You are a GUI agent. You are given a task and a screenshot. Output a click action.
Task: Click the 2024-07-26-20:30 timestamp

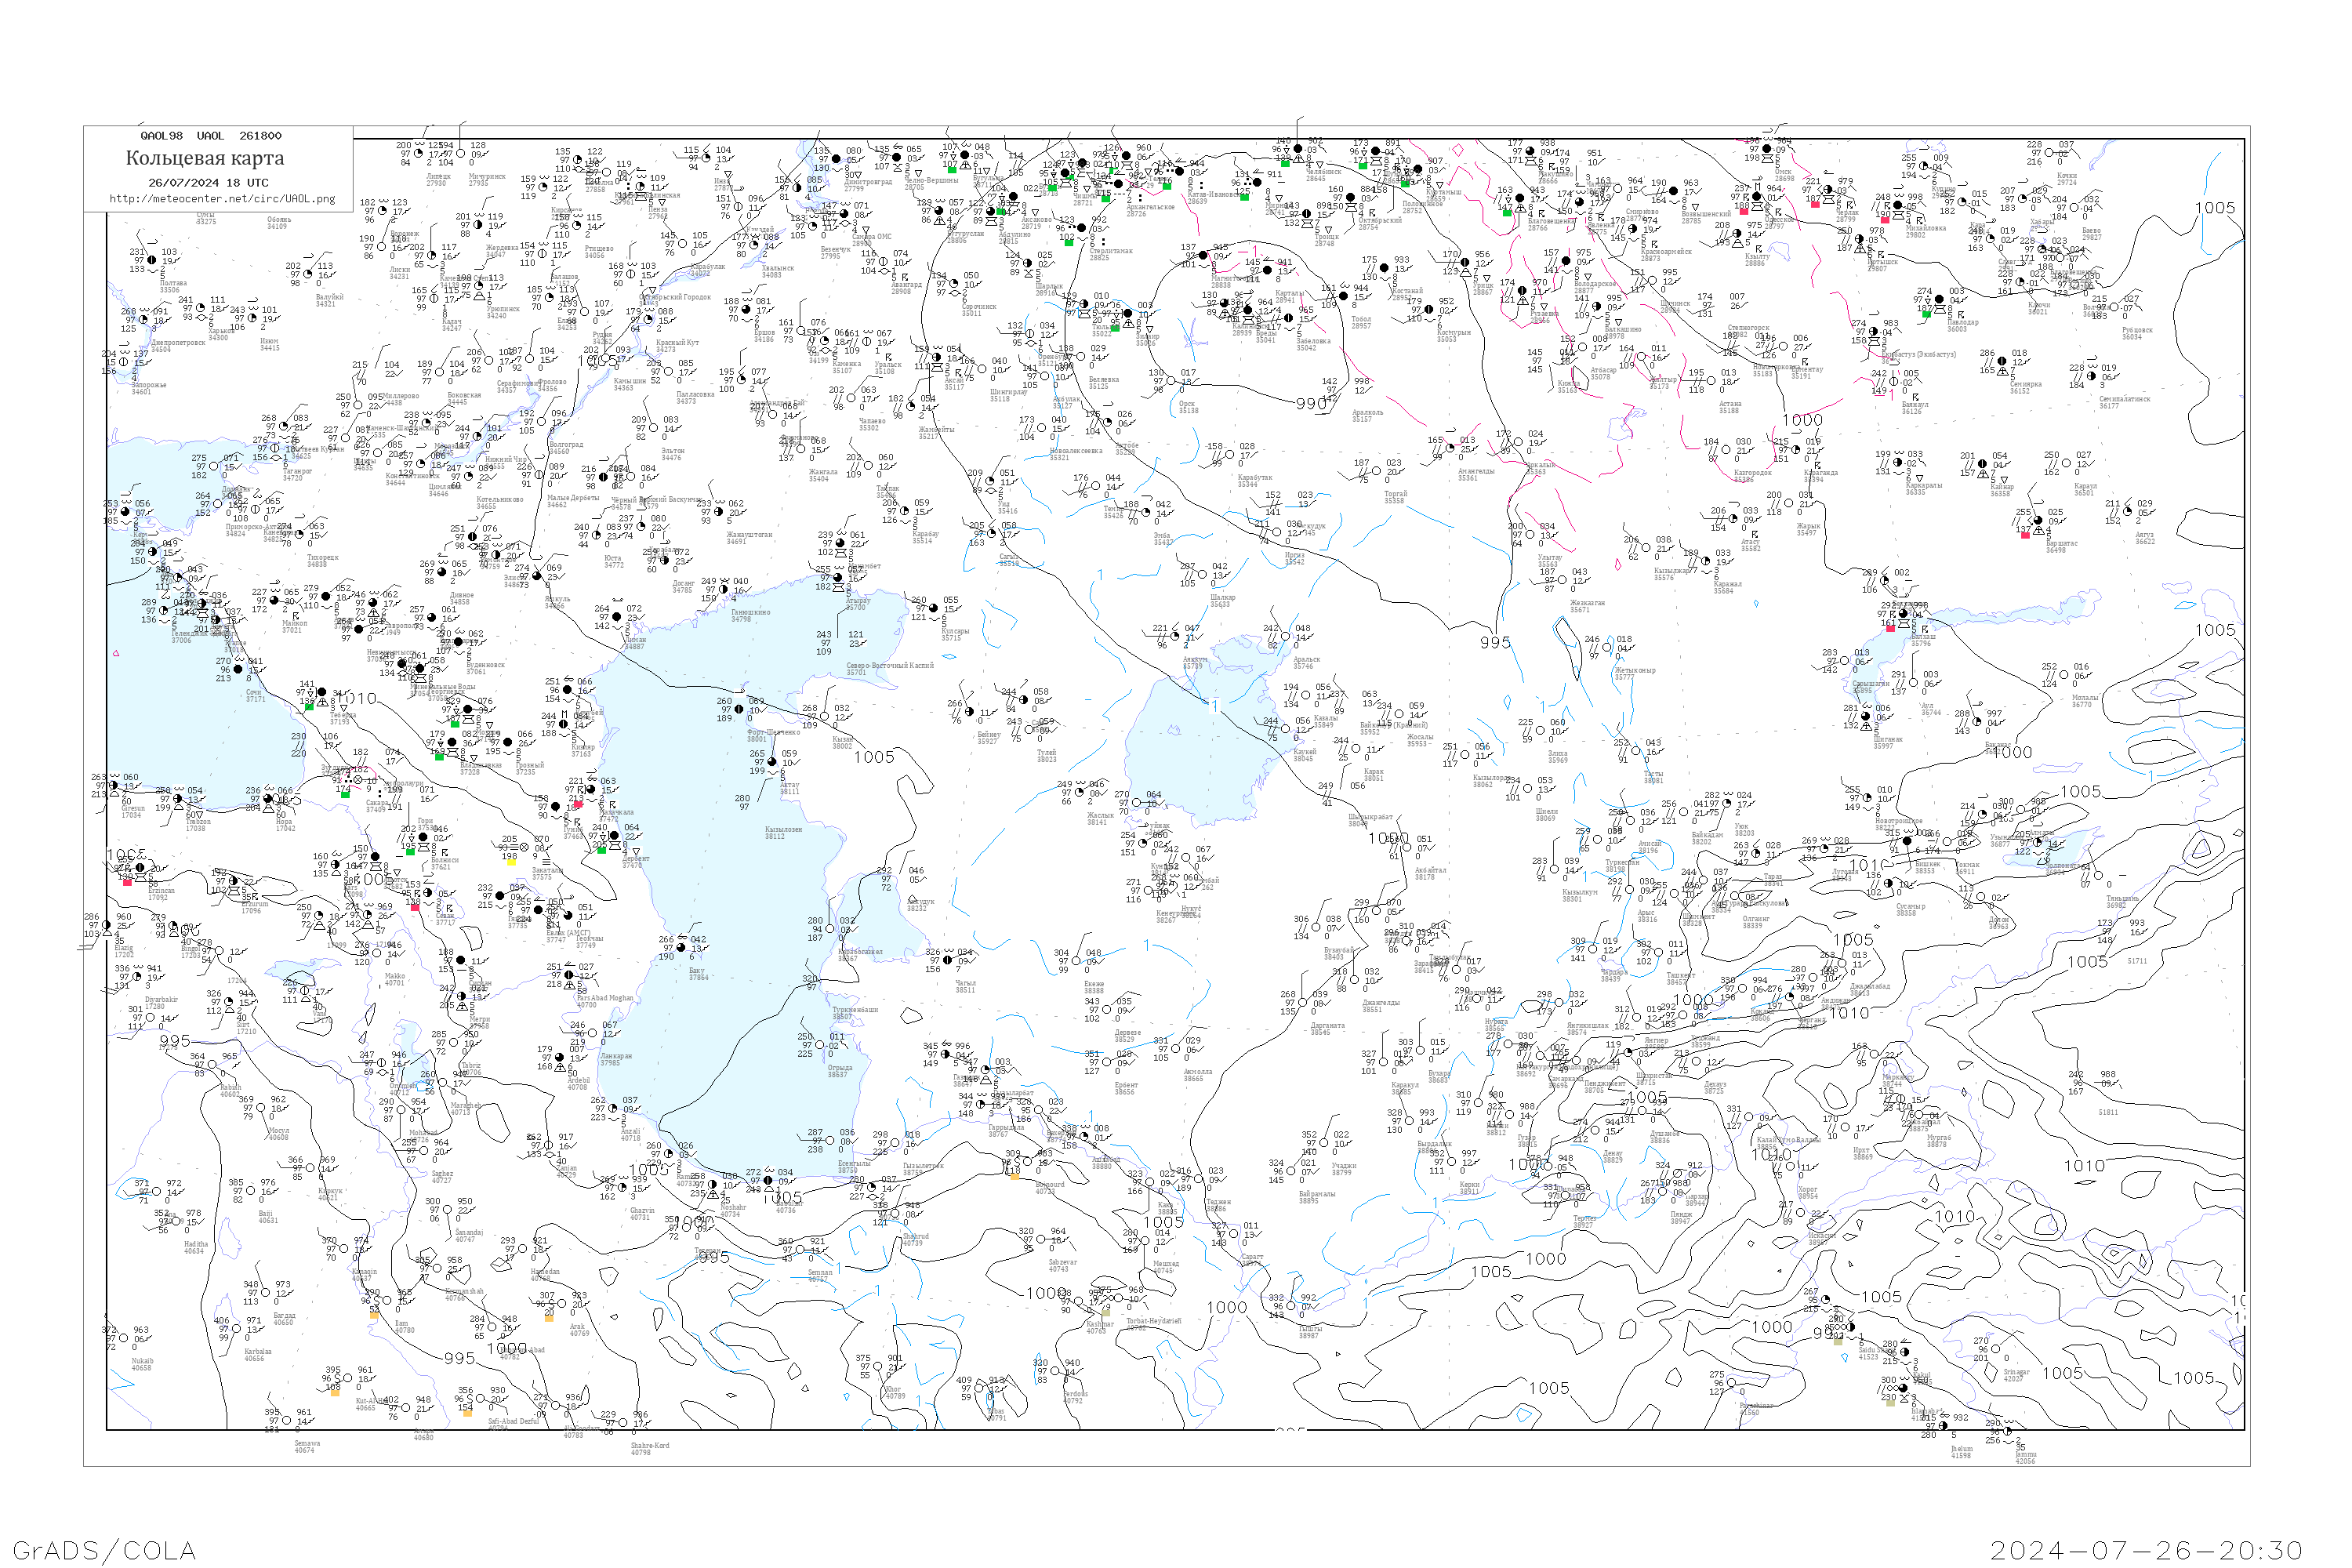[2146, 1550]
